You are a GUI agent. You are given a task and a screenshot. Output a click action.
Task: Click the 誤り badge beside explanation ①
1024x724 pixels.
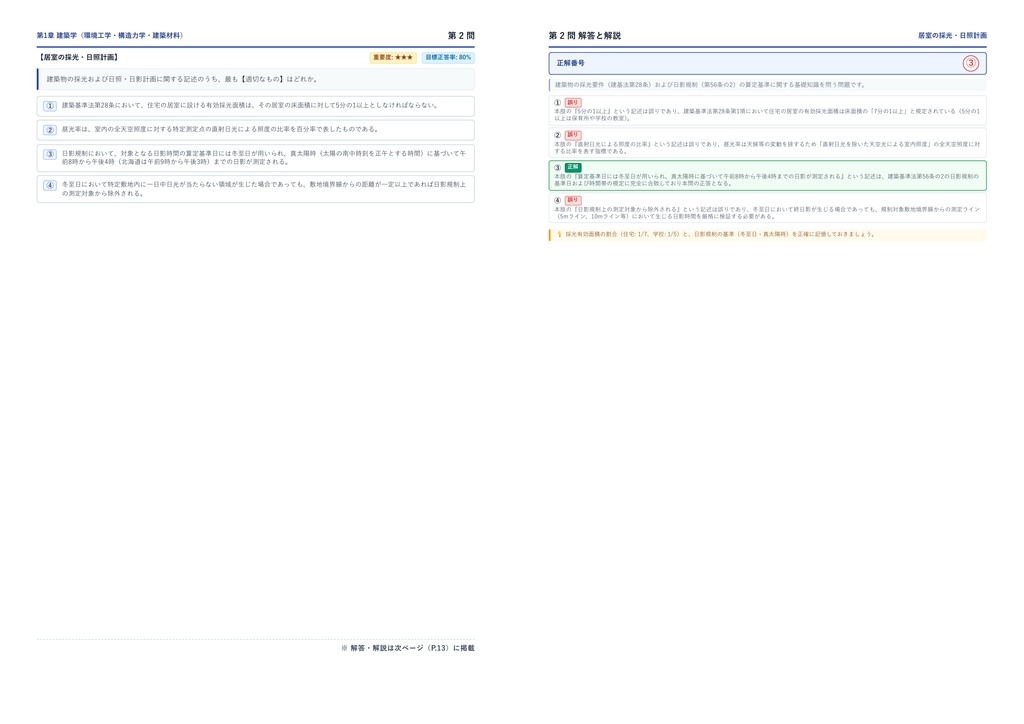[x=573, y=102]
